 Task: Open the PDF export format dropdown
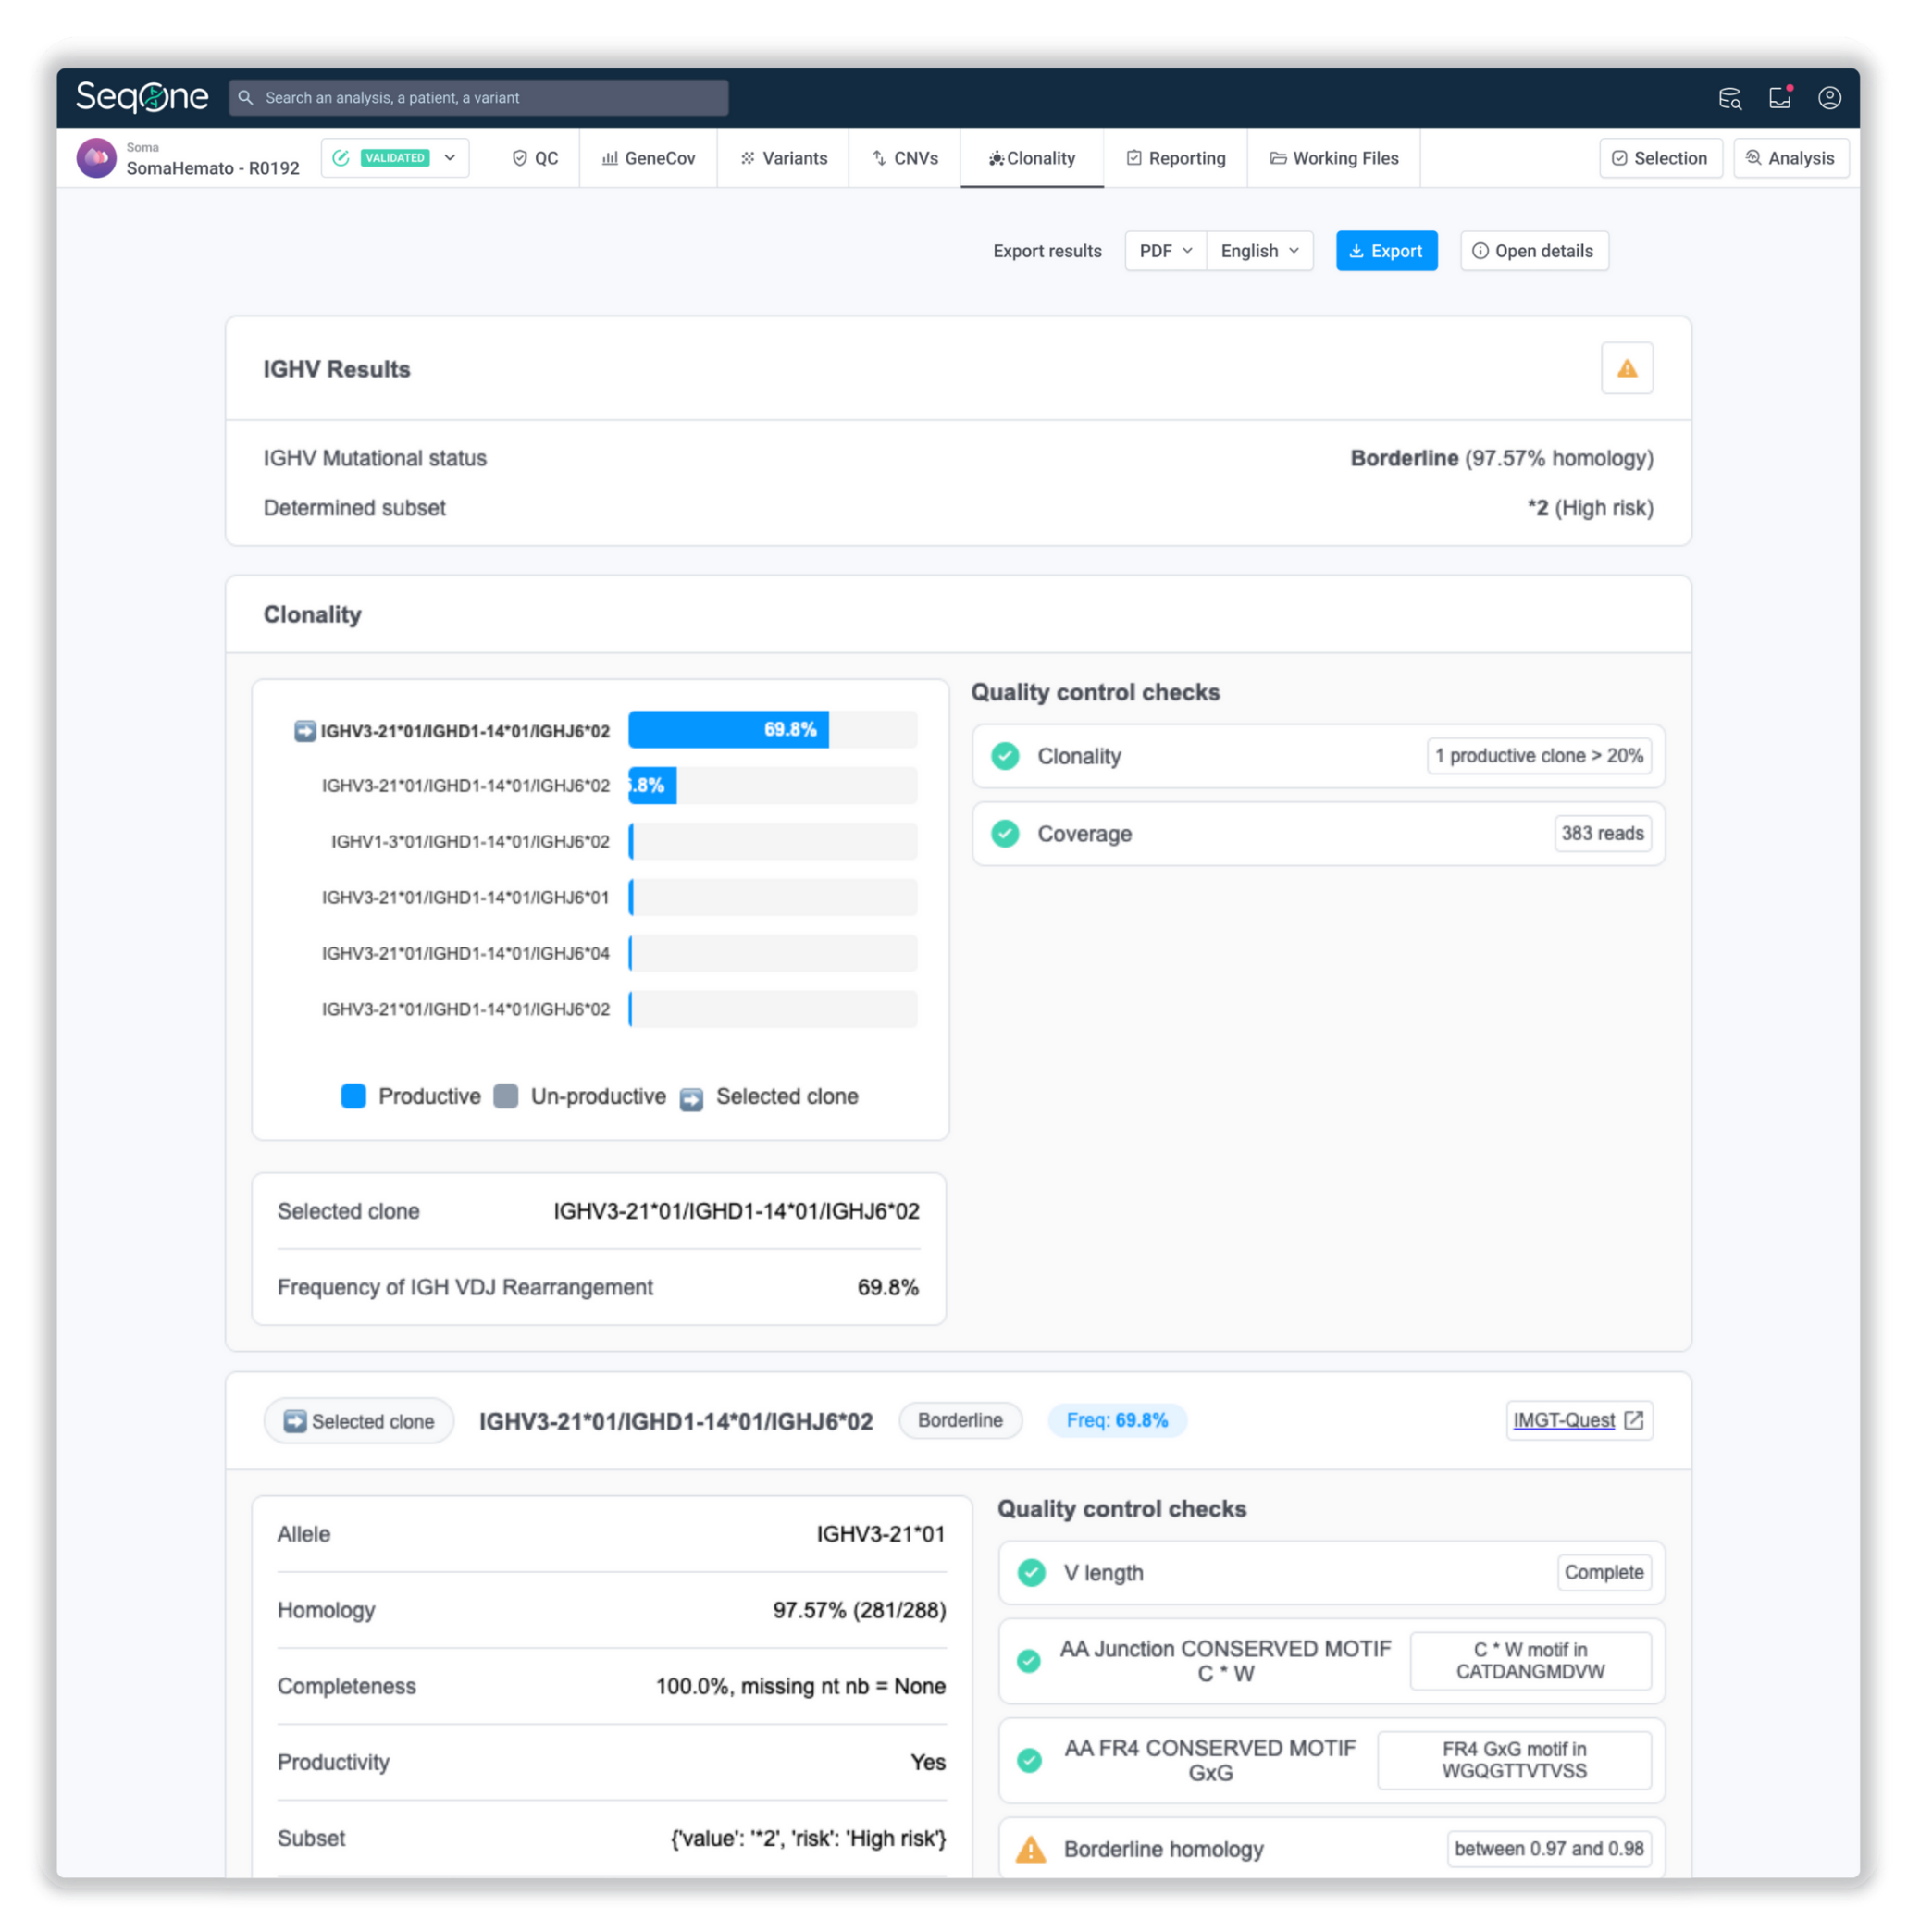[1165, 251]
